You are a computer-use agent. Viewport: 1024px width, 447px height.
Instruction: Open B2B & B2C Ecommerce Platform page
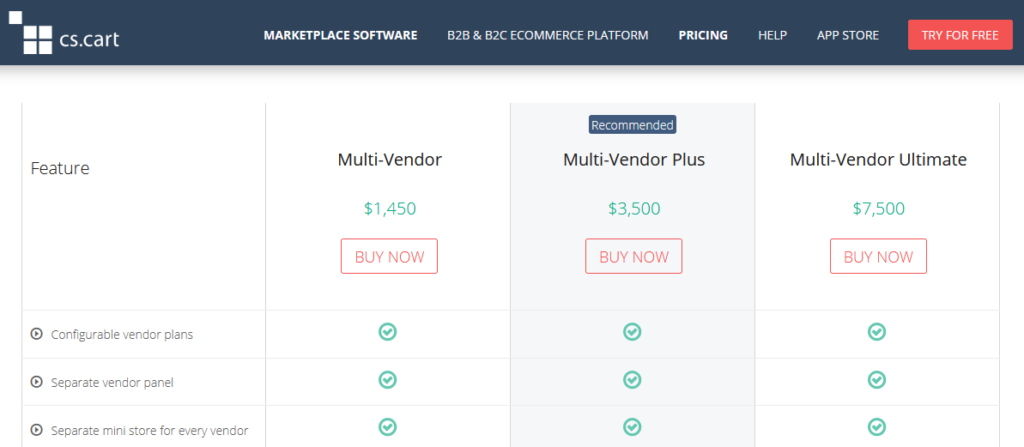click(548, 35)
